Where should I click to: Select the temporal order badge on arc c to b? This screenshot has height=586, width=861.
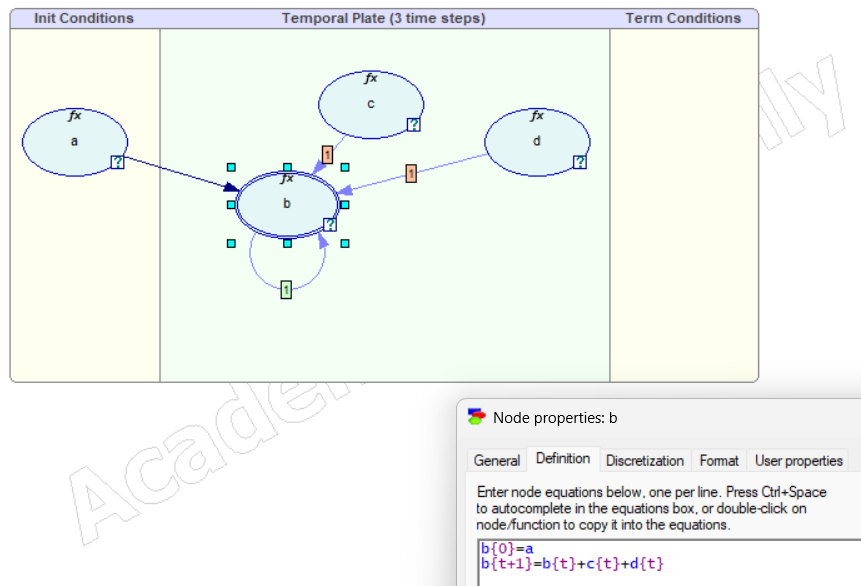coord(326,155)
